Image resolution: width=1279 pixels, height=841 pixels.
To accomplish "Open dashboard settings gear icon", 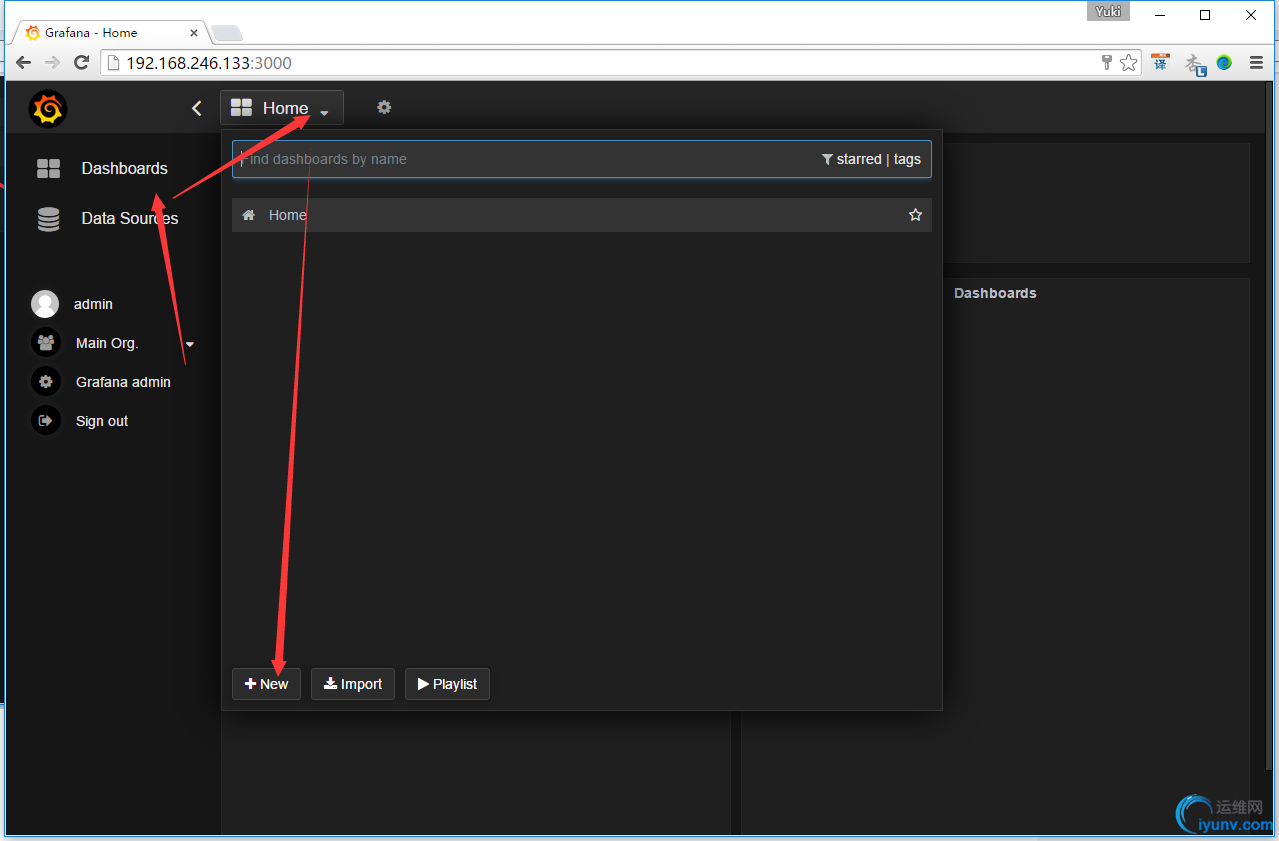I will [384, 107].
